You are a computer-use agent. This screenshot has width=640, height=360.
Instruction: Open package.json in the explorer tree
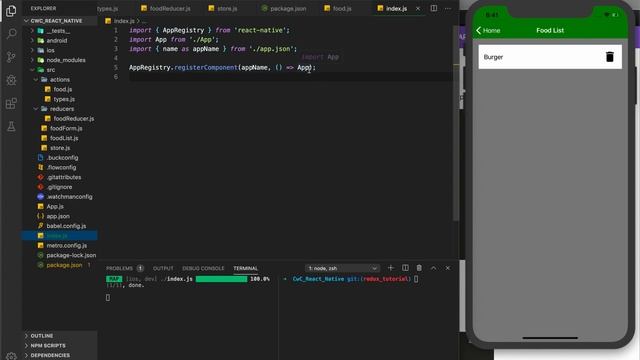pyautogui.click(x=64, y=265)
